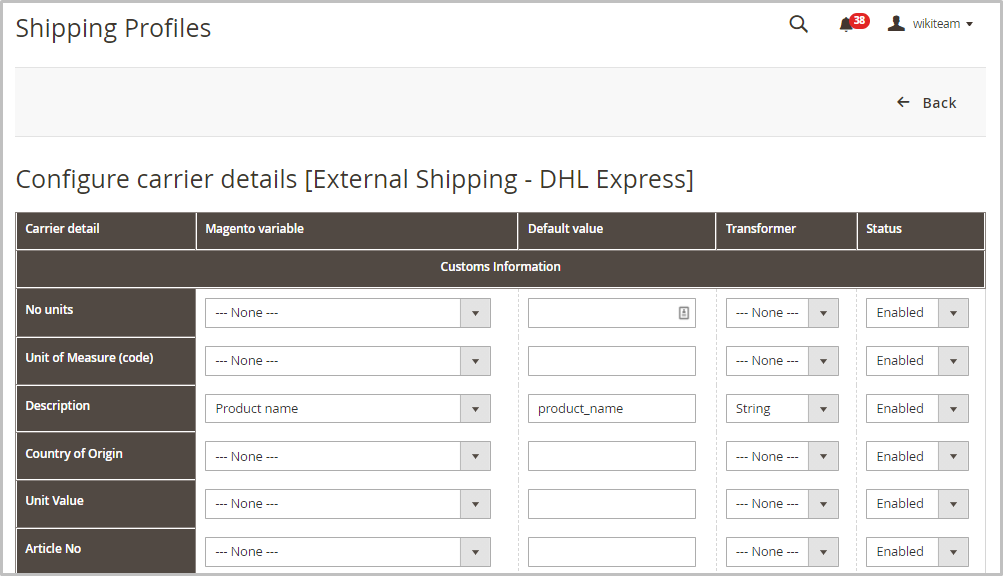Open the notifications bell icon
This screenshot has height=576, width=1003.
[846, 25]
